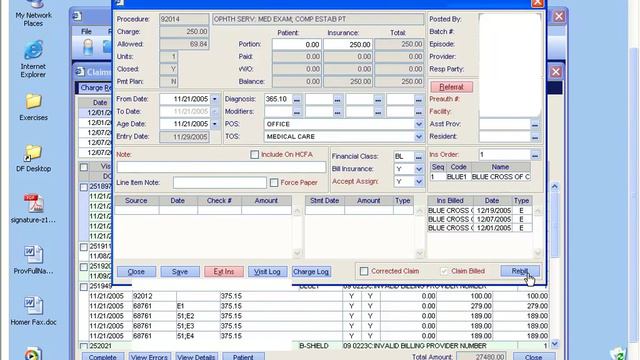640x360 pixels.
Task: Toggle Include On HCFA checkbox
Action: [255, 155]
